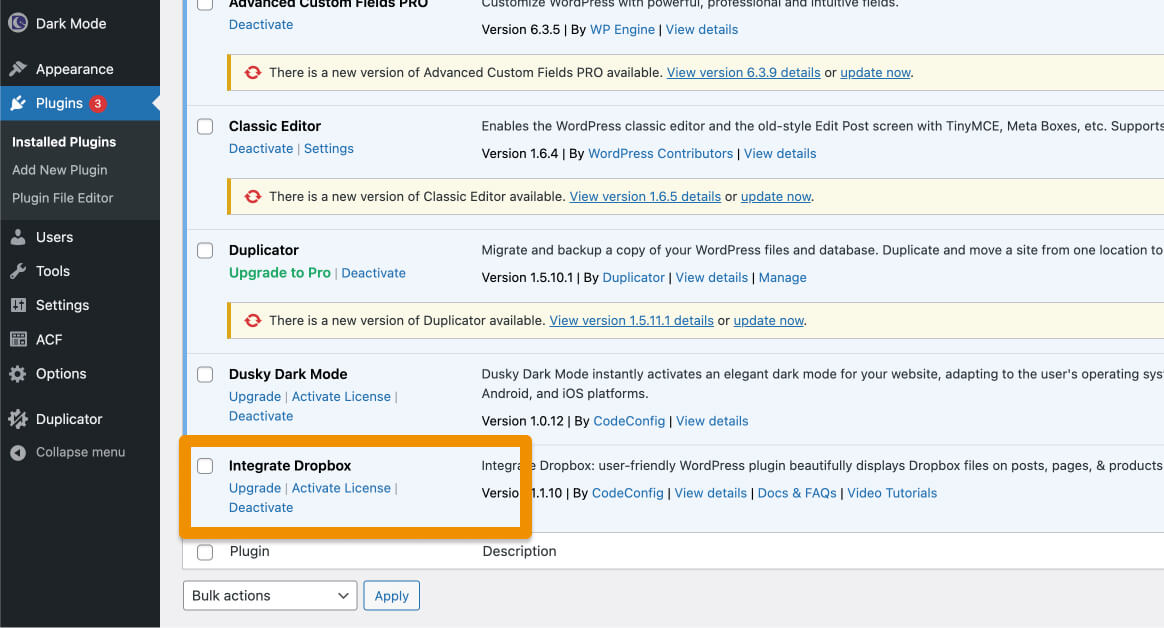Open Duplicator Manage link
Screen dimensions: 1164x628
click(x=782, y=278)
